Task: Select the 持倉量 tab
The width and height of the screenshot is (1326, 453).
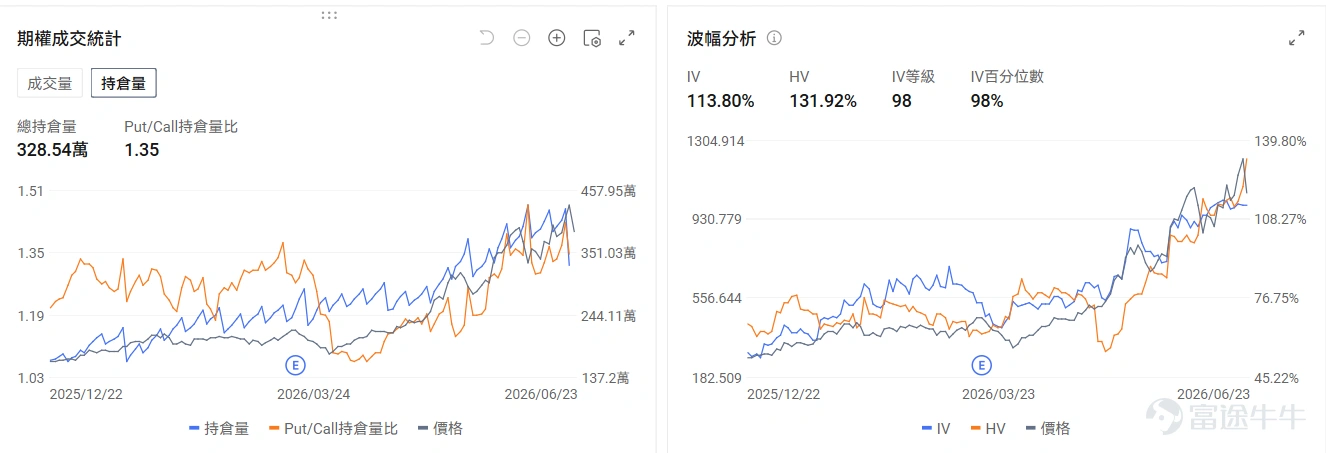Action: tap(124, 83)
